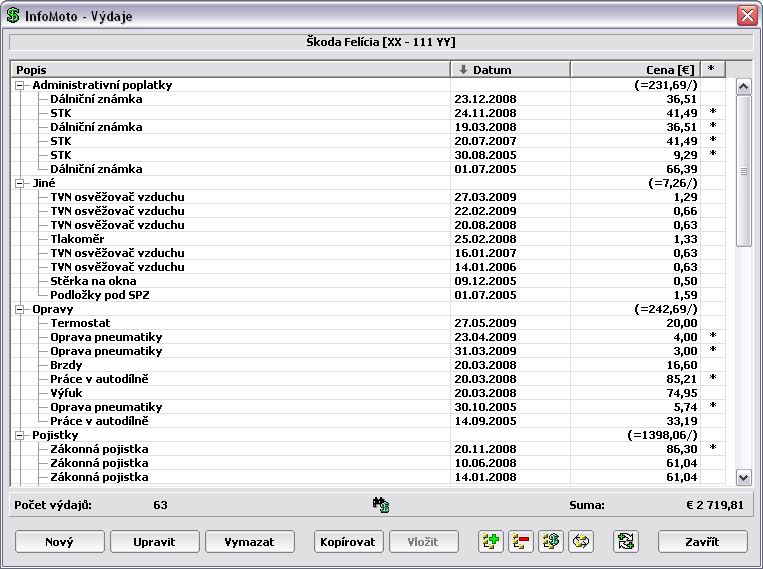Select the Tlakoměr row

368,239
